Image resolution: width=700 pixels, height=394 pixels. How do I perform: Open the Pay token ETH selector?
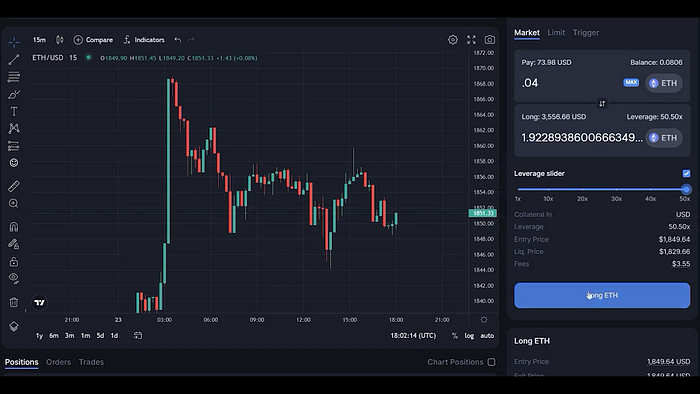coord(663,83)
